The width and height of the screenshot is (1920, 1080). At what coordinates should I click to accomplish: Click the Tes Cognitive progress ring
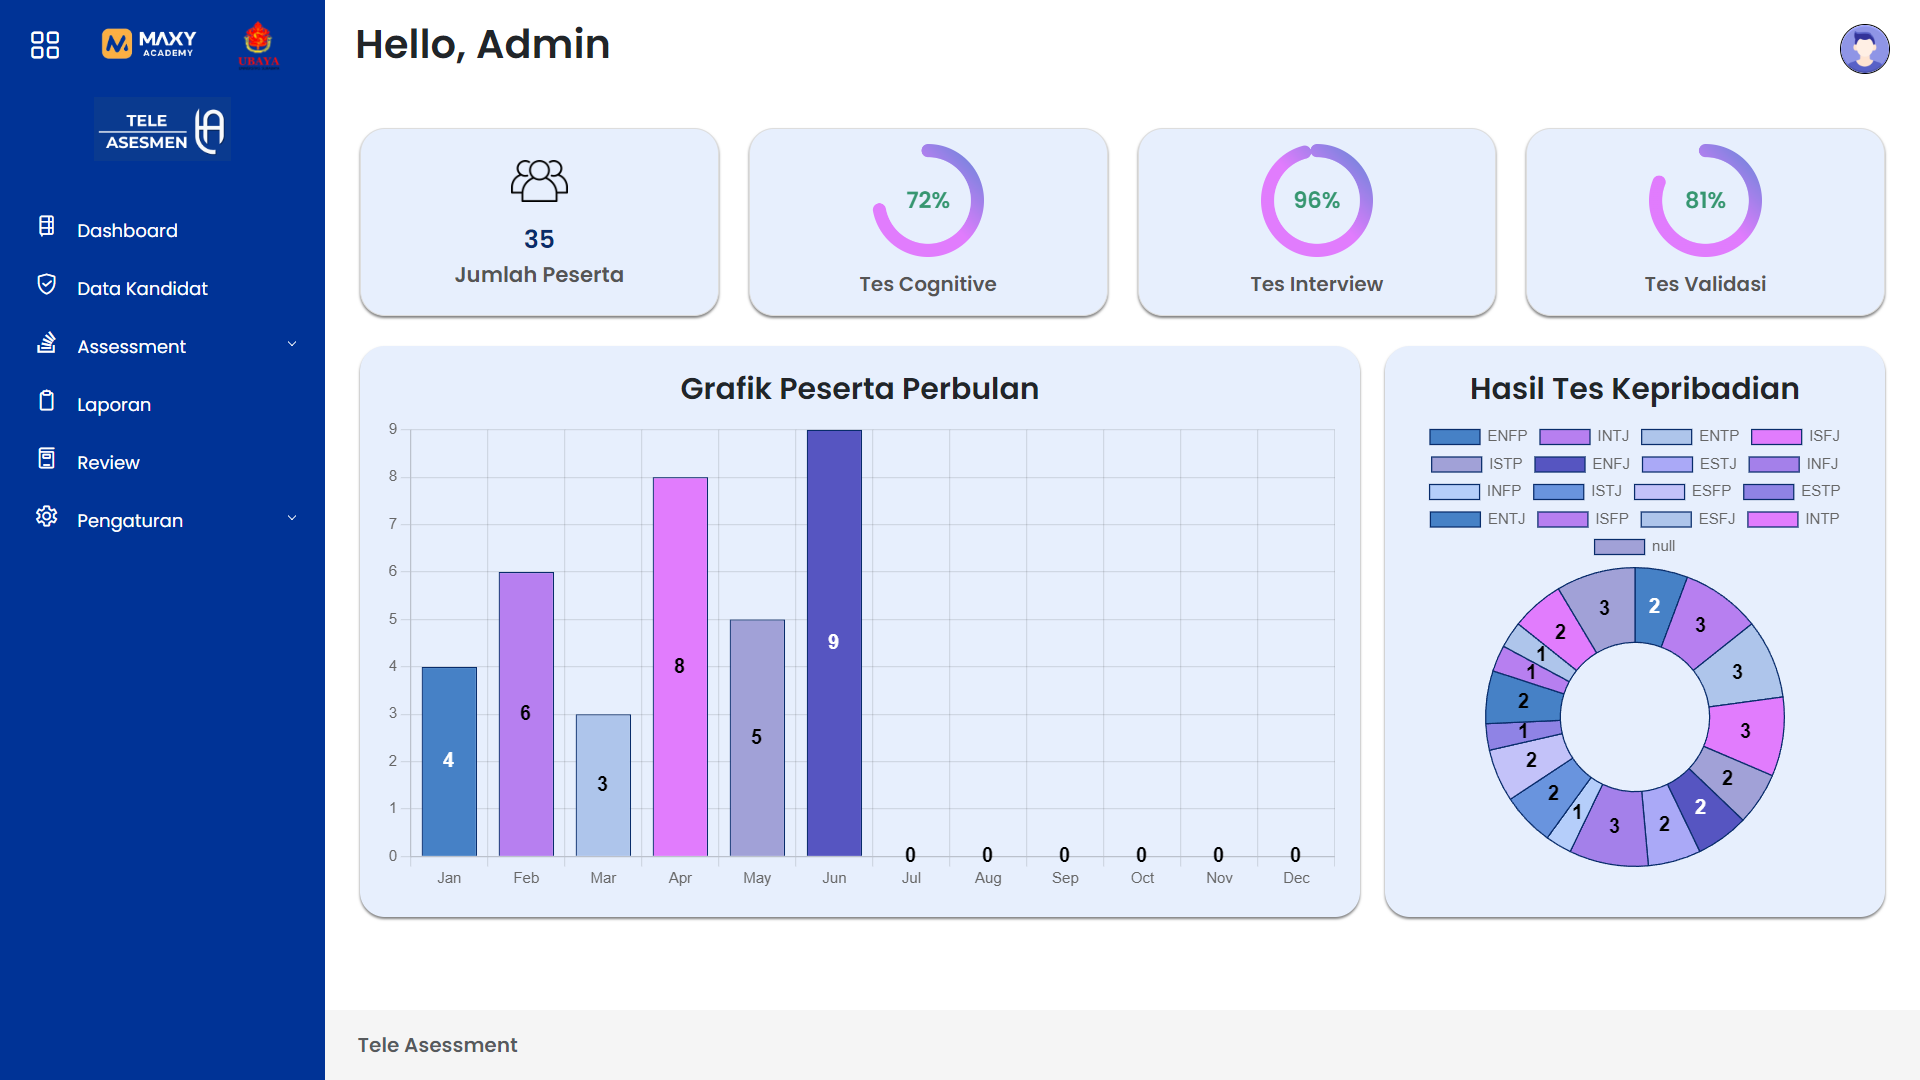(928, 200)
